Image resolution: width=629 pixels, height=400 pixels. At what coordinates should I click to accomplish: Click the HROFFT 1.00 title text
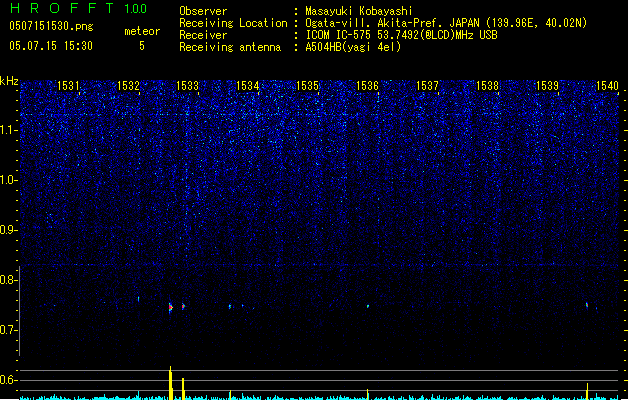79,8
